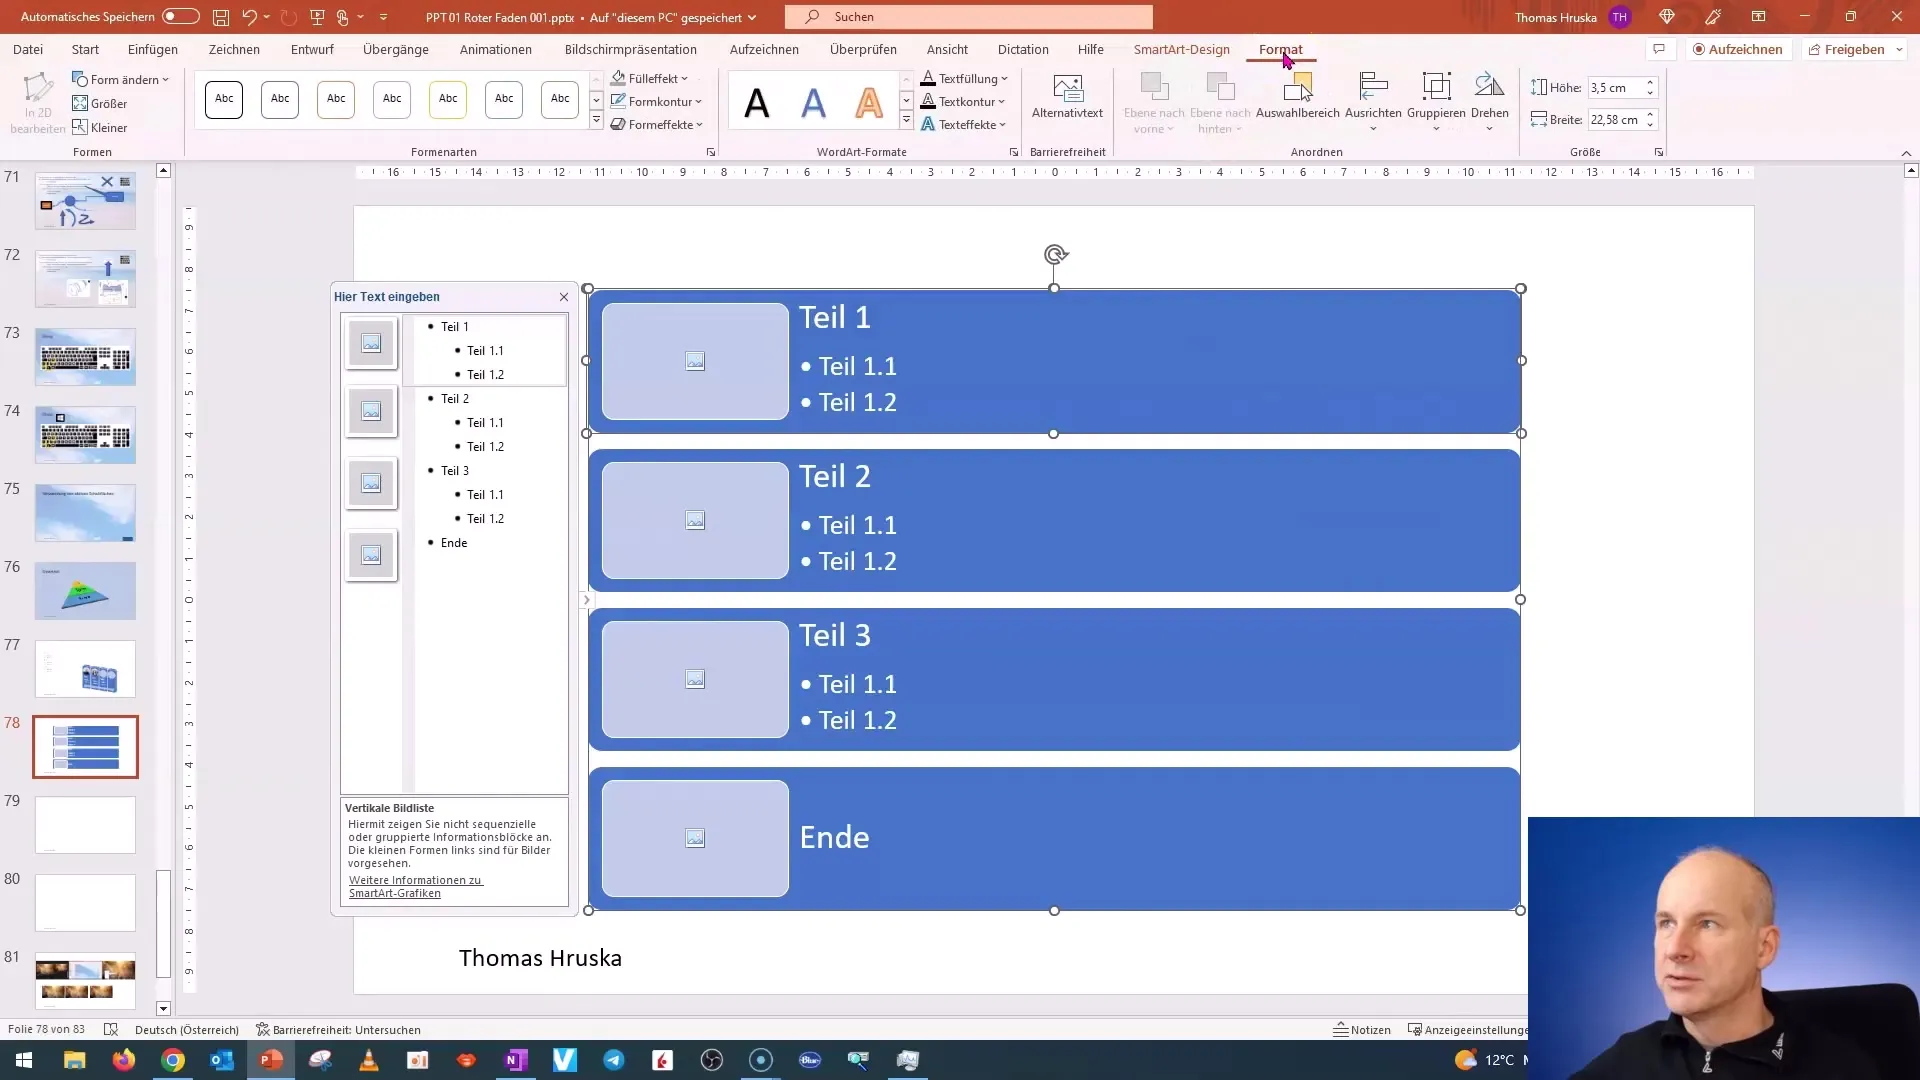Screen dimensions: 1920x1080
Task: Click the picture placeholder in Teil 1 box
Action: point(695,361)
